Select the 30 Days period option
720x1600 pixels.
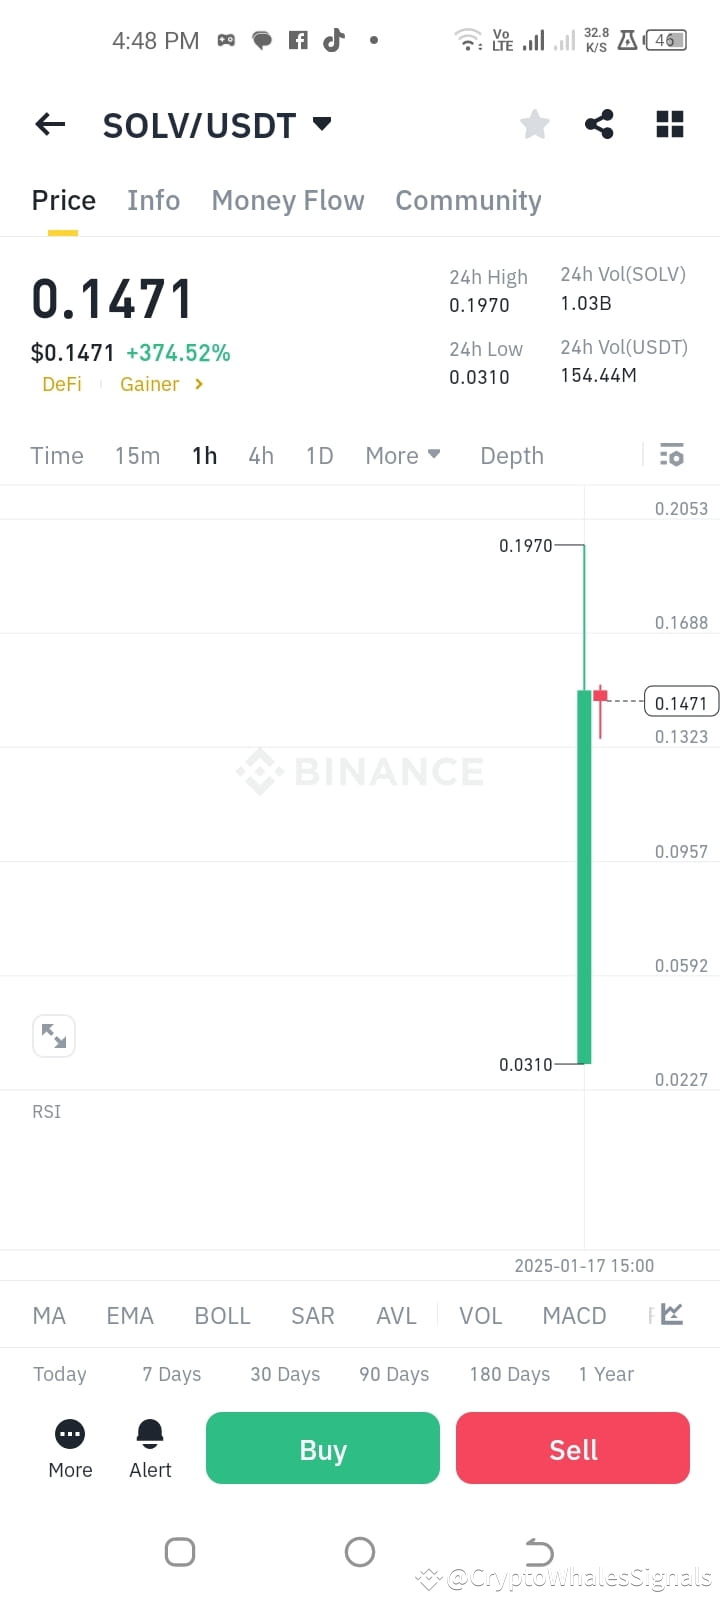pyautogui.click(x=284, y=1374)
